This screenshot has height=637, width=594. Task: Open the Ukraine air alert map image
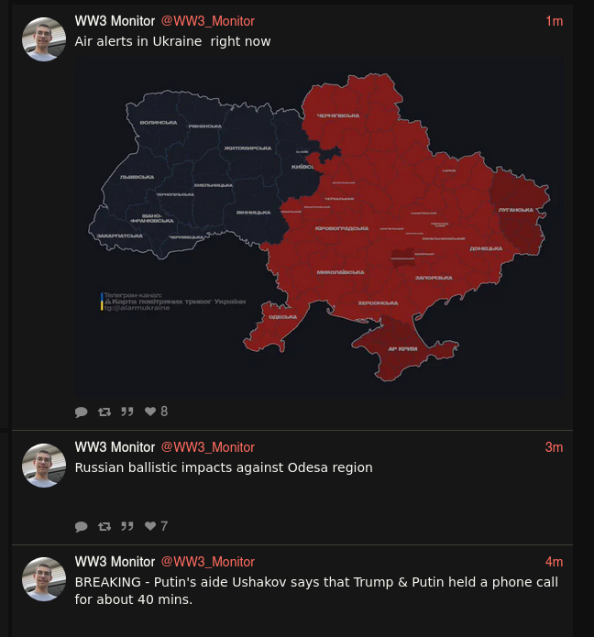click(x=319, y=227)
